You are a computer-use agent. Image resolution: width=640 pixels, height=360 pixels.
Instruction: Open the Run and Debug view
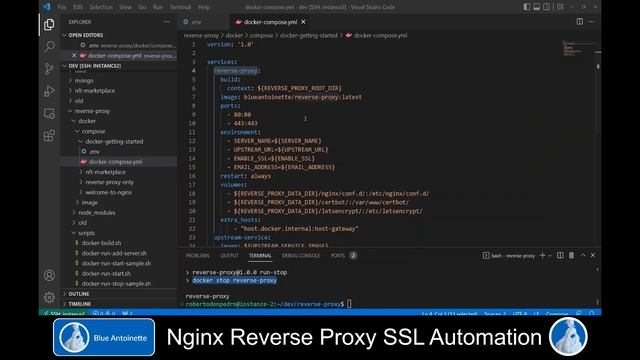pos(49,91)
